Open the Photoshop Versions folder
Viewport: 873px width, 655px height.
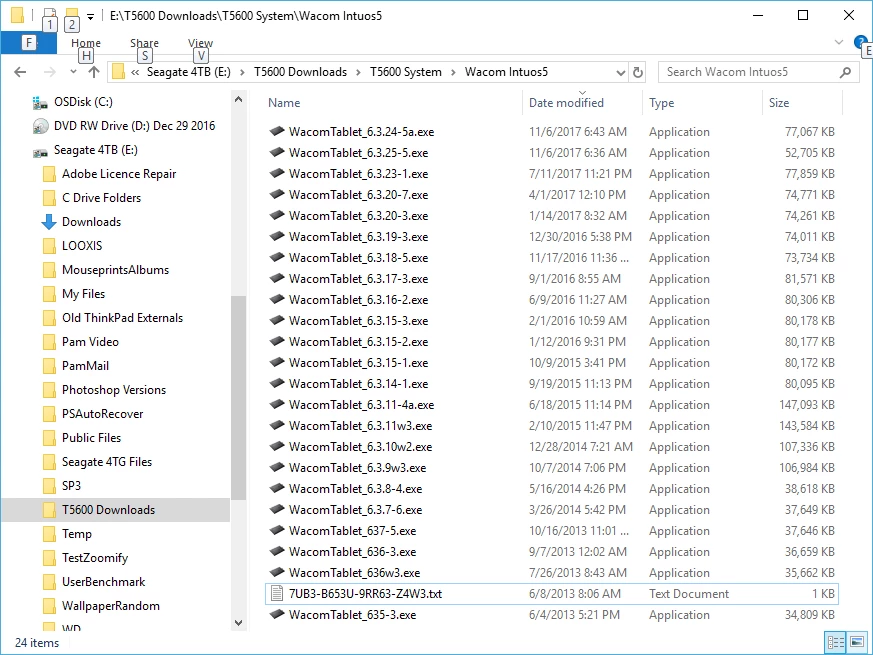click(x=114, y=390)
